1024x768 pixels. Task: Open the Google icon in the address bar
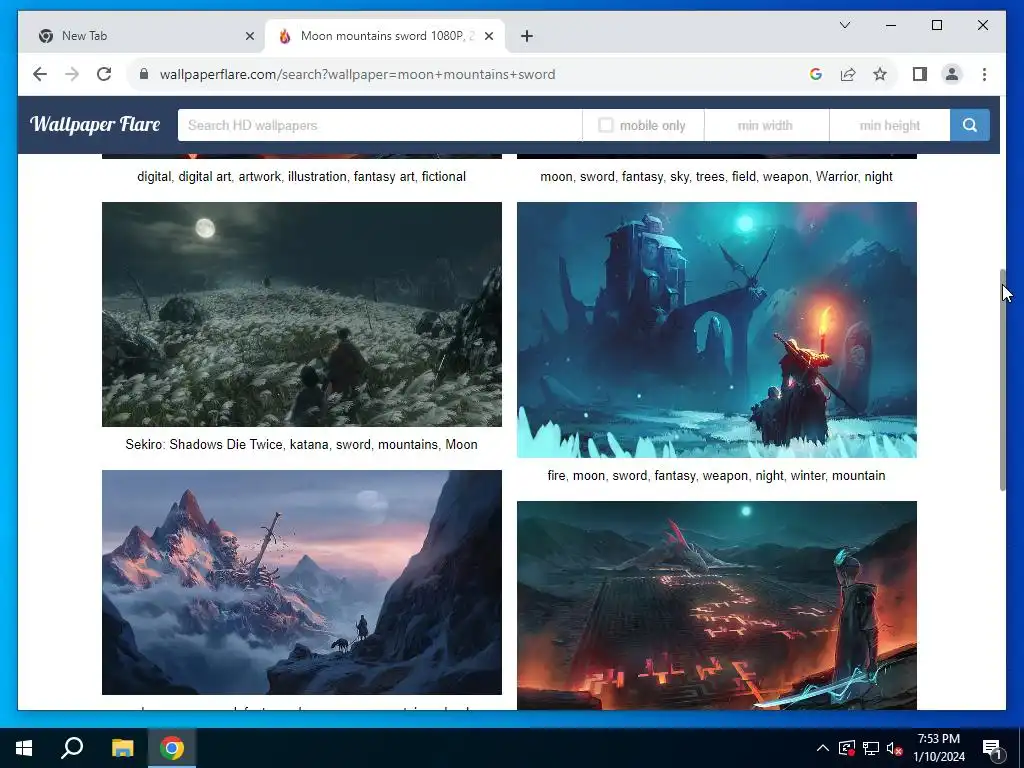pyautogui.click(x=816, y=74)
